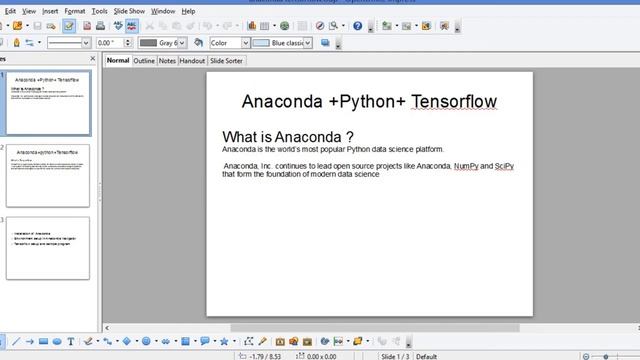Screen dimensions: 640x360
Task: Click the Arrange tool icon
Action: tap(358, 341)
